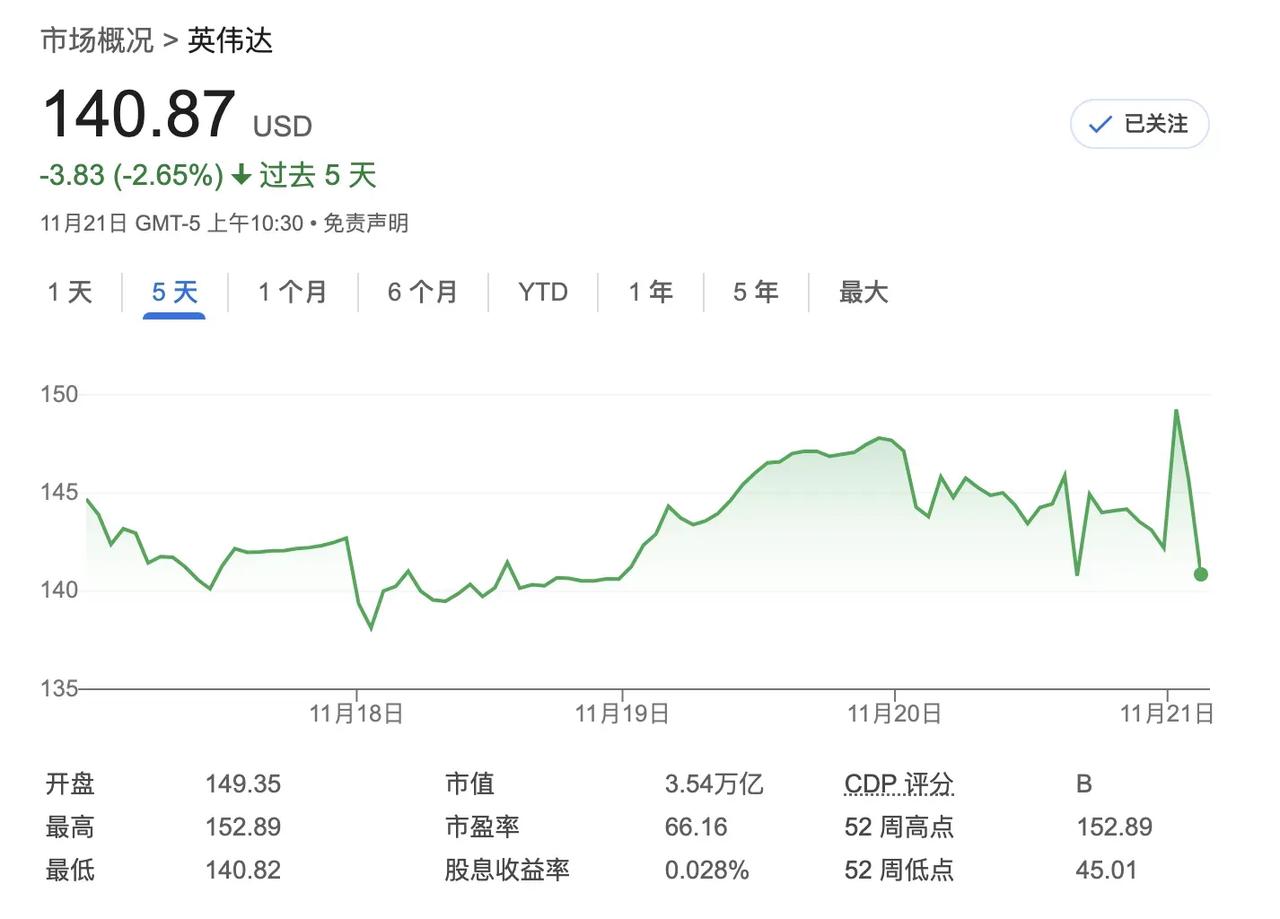This screenshot has width=1280, height=919.
Task: Click the CDP 评分 value B
Action: pyautogui.click(x=1084, y=784)
